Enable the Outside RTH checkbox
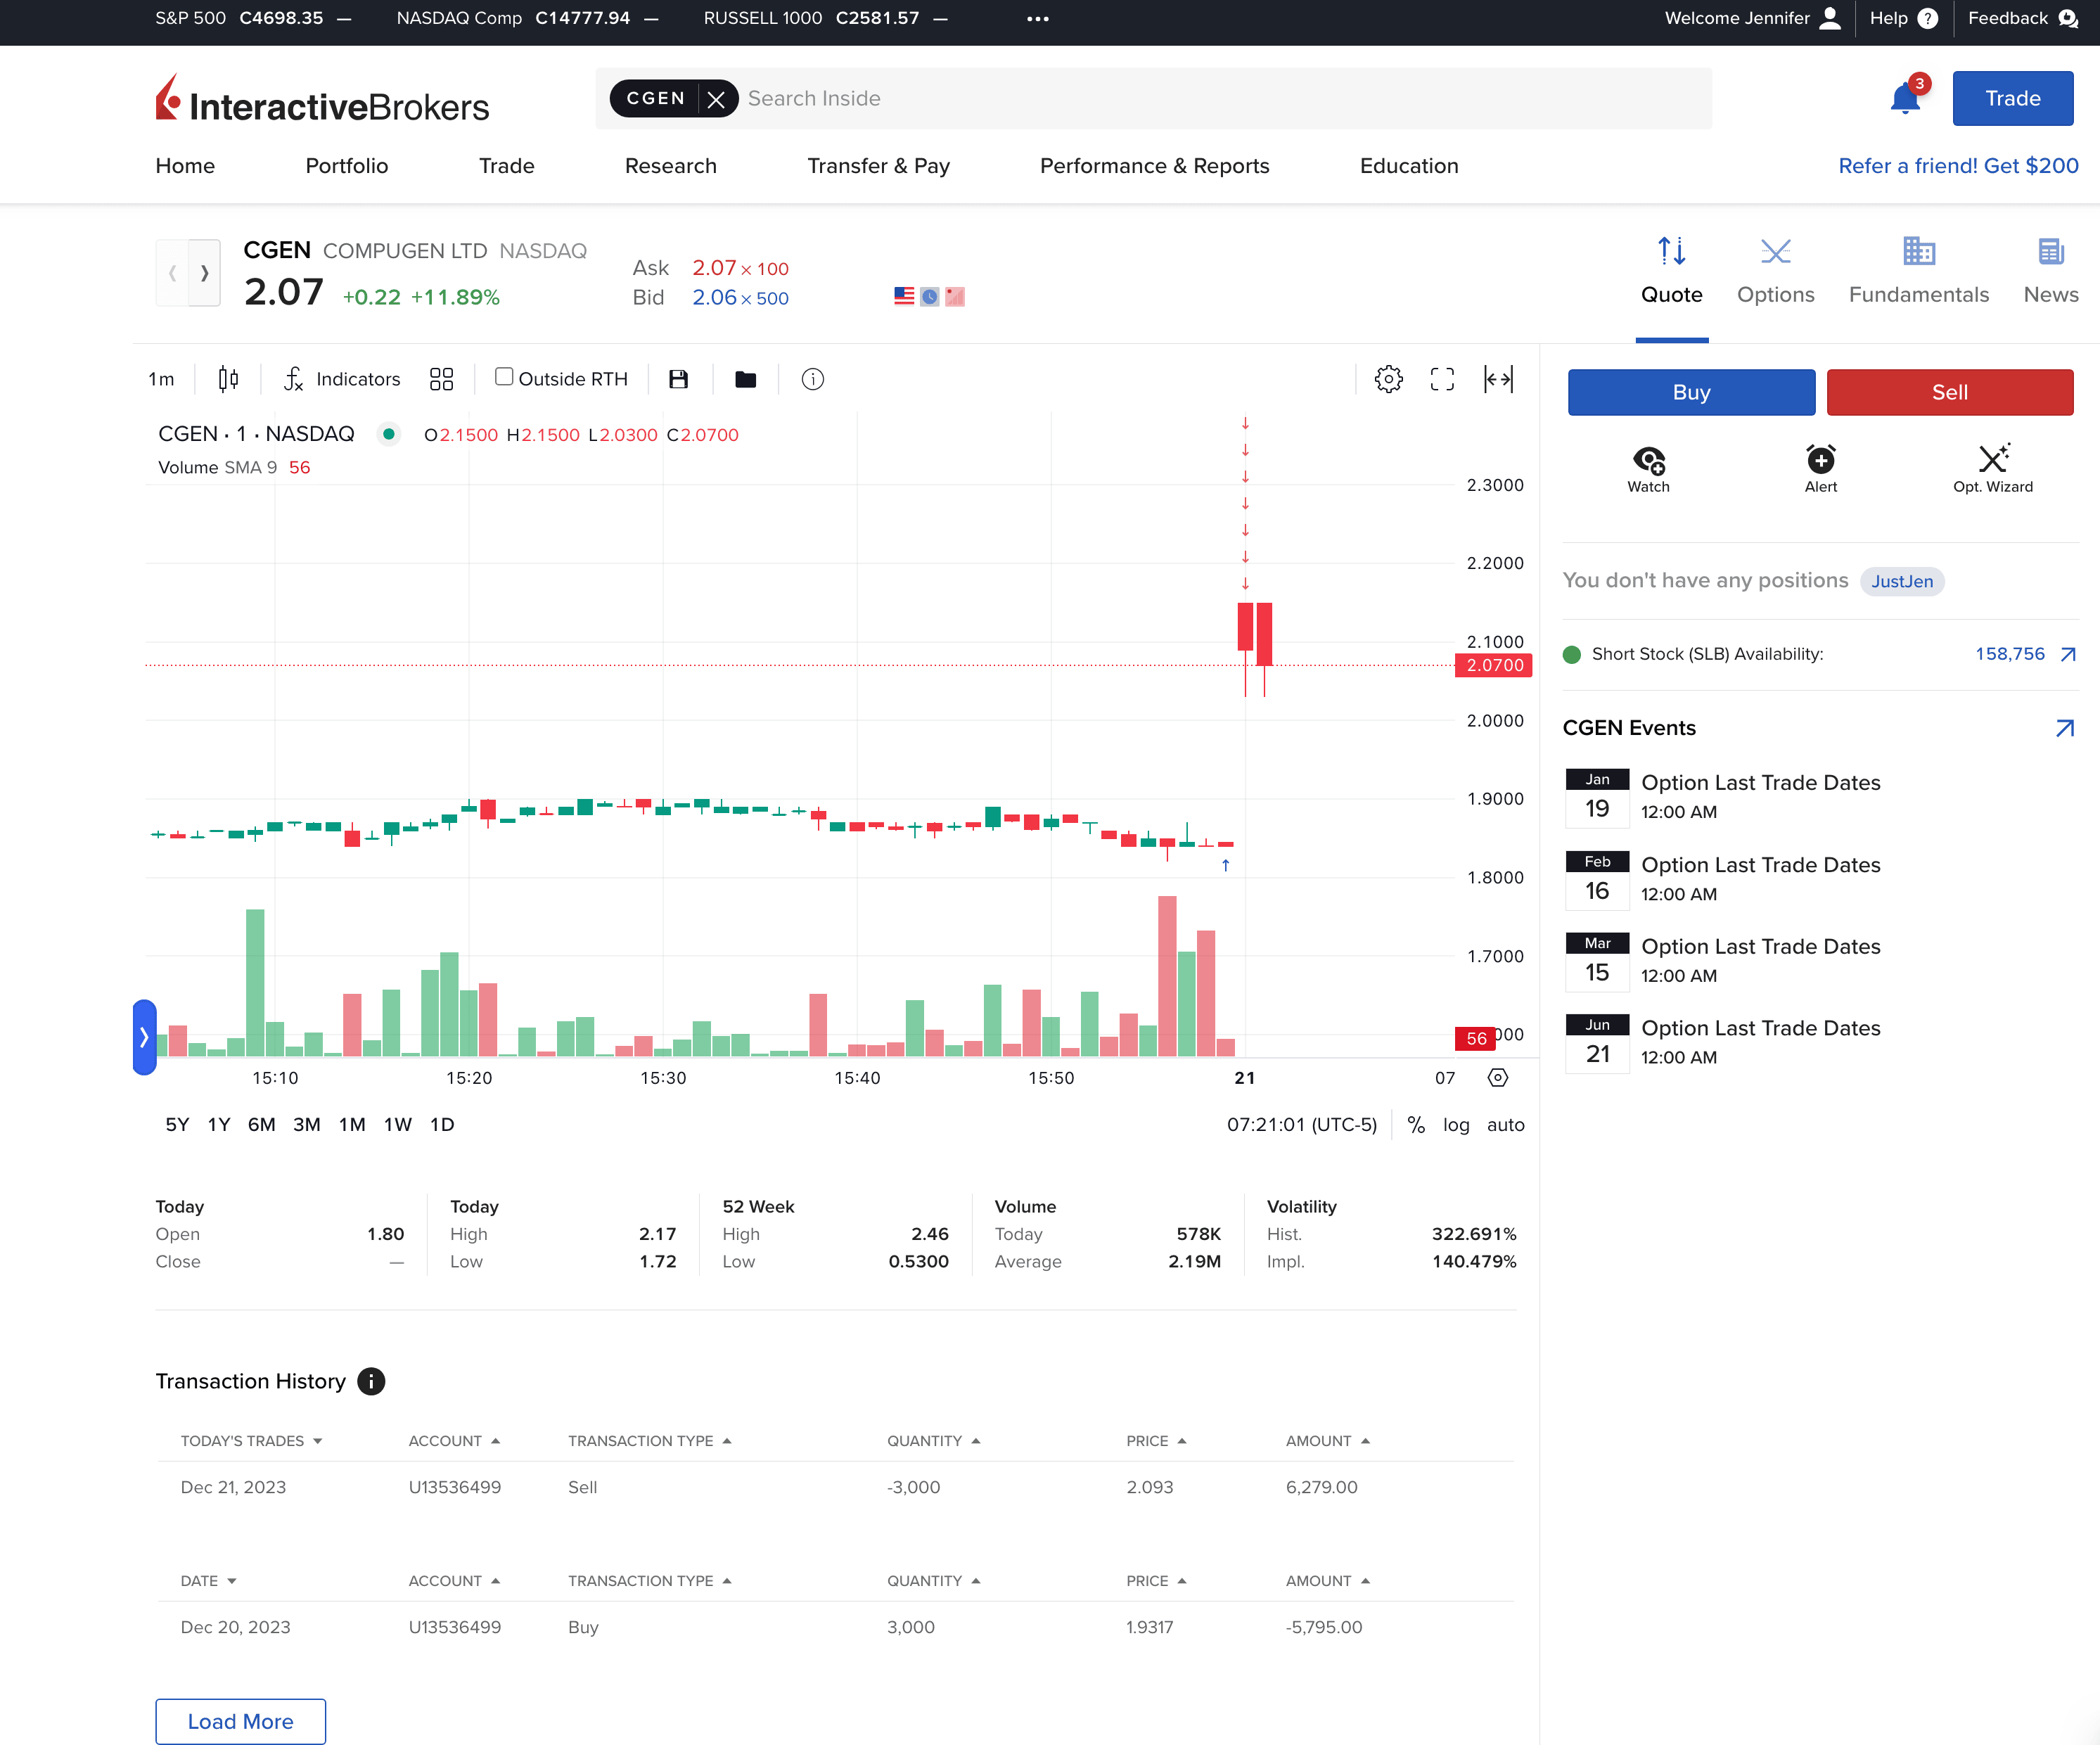 pos(504,377)
